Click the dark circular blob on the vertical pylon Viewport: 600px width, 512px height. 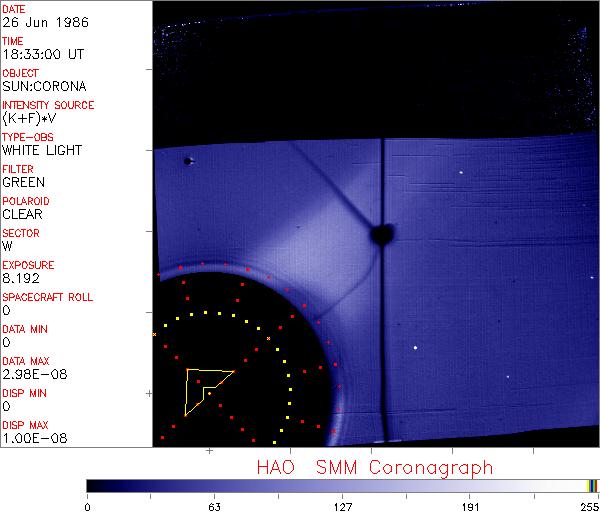[x=381, y=235]
